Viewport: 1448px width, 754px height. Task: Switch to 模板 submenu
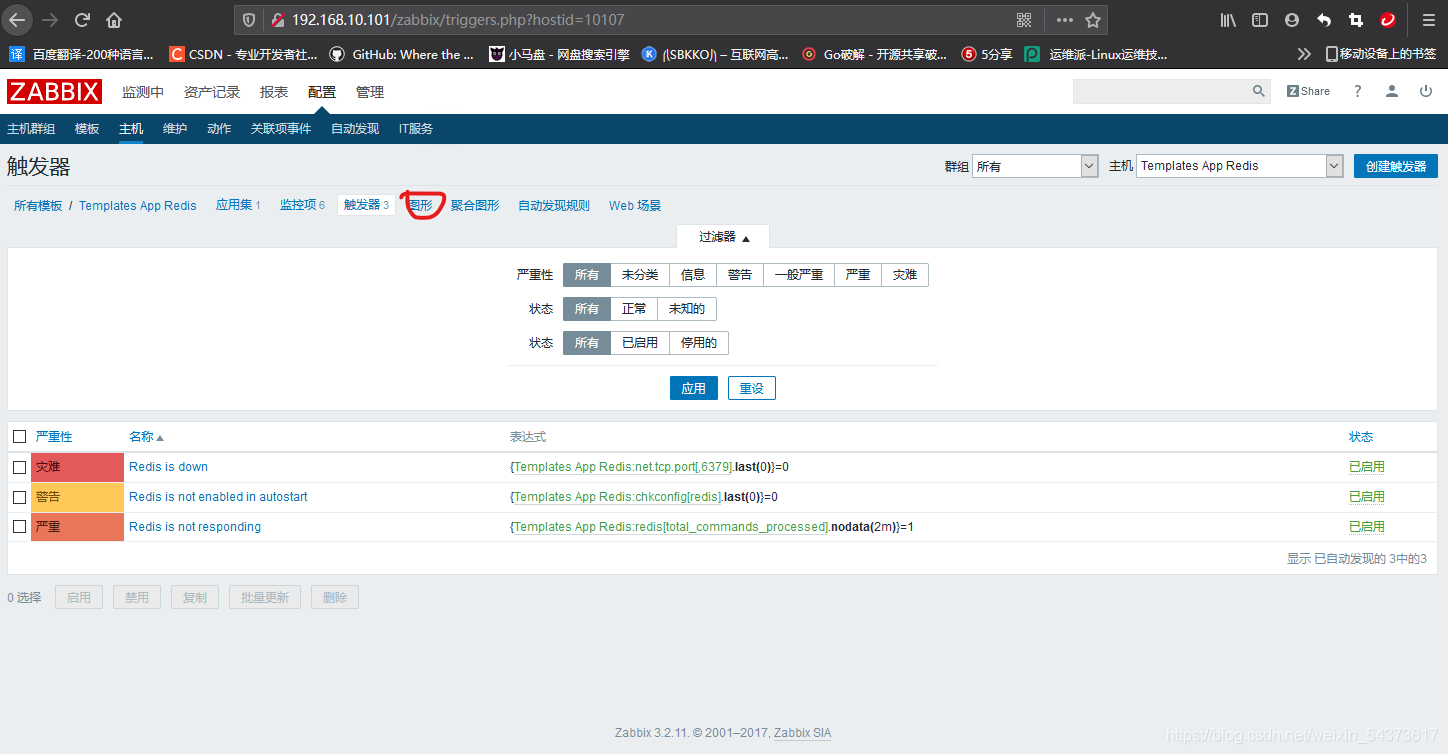[87, 129]
